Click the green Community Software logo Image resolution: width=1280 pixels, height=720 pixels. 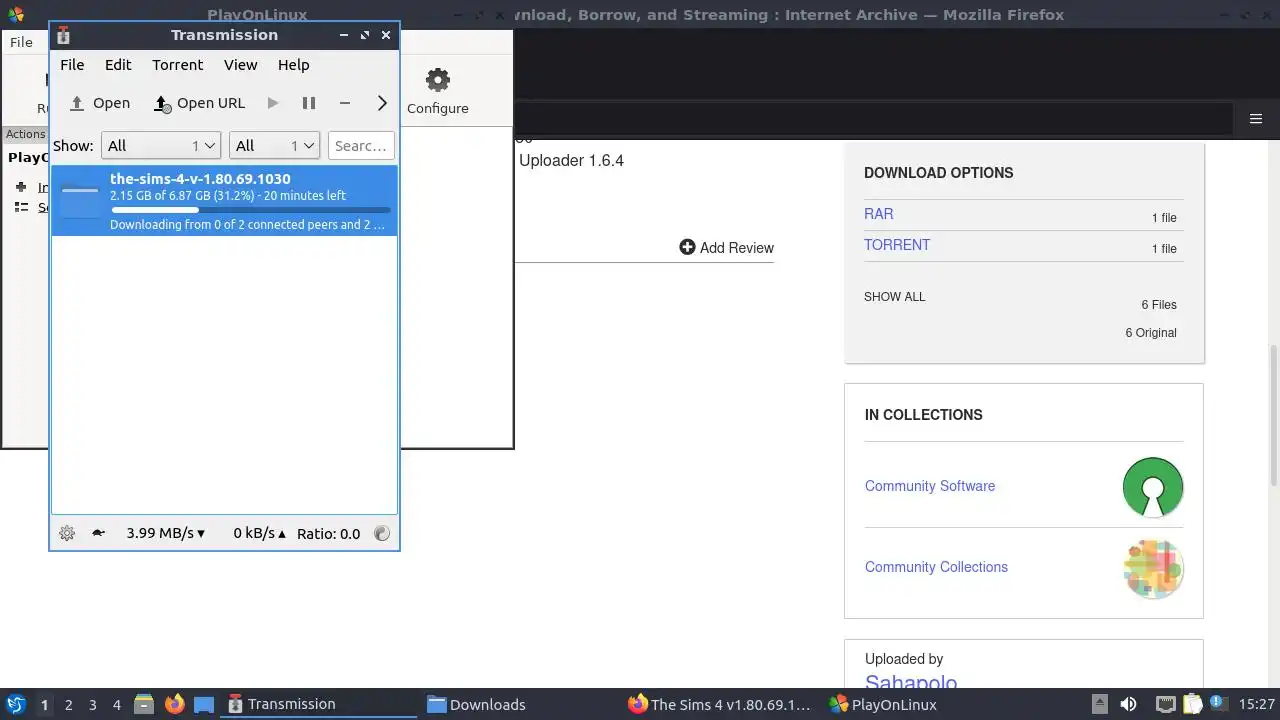1153,487
